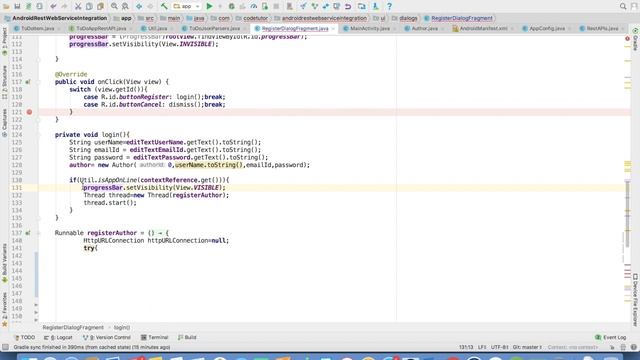This screenshot has width=640, height=360.
Task: Switch to the MainActivity.java tab
Action: coord(370,29)
